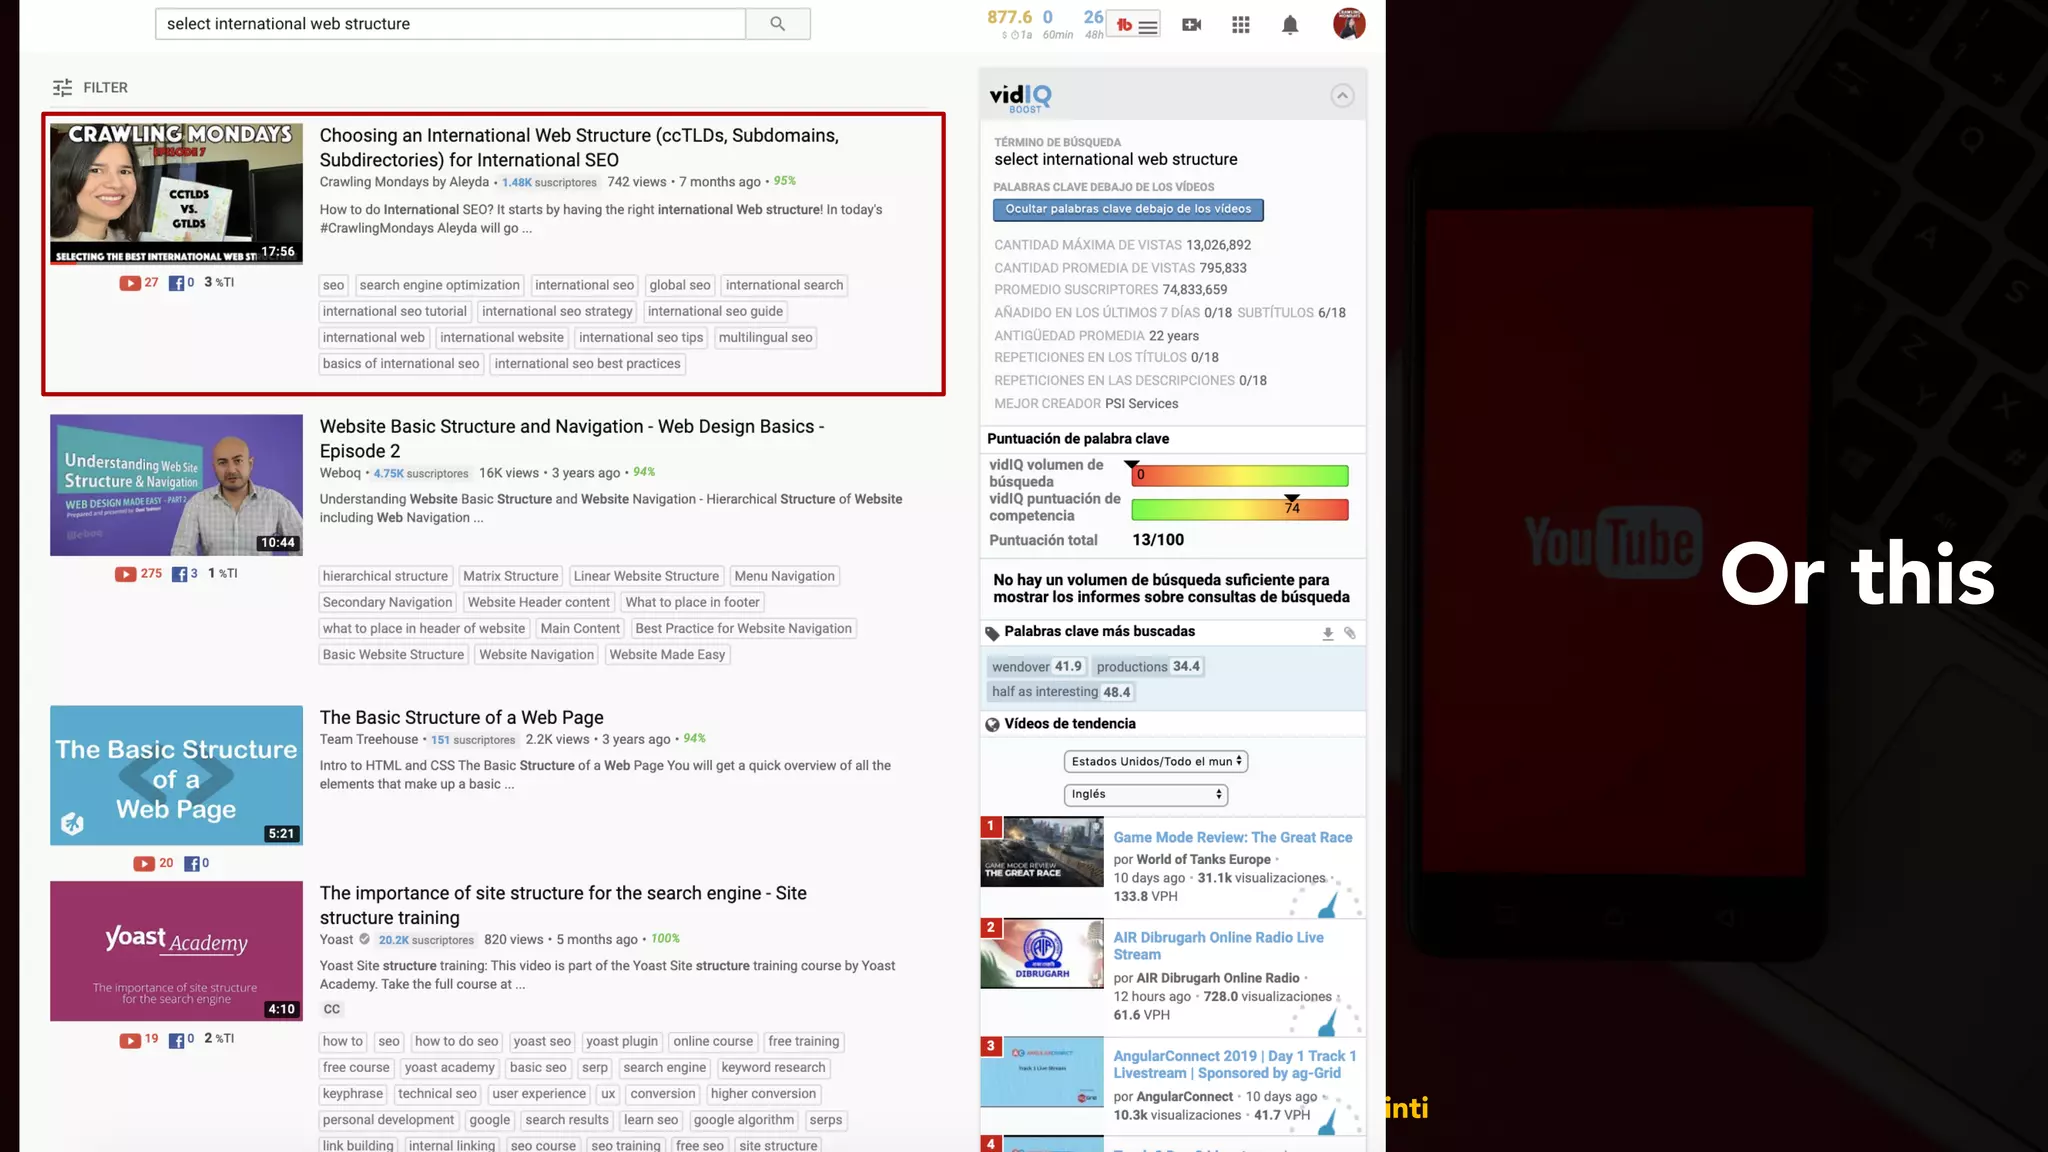Viewport: 2048px width, 1152px height.
Task: Click YouTube icon with 27 under first video
Action: [130, 283]
